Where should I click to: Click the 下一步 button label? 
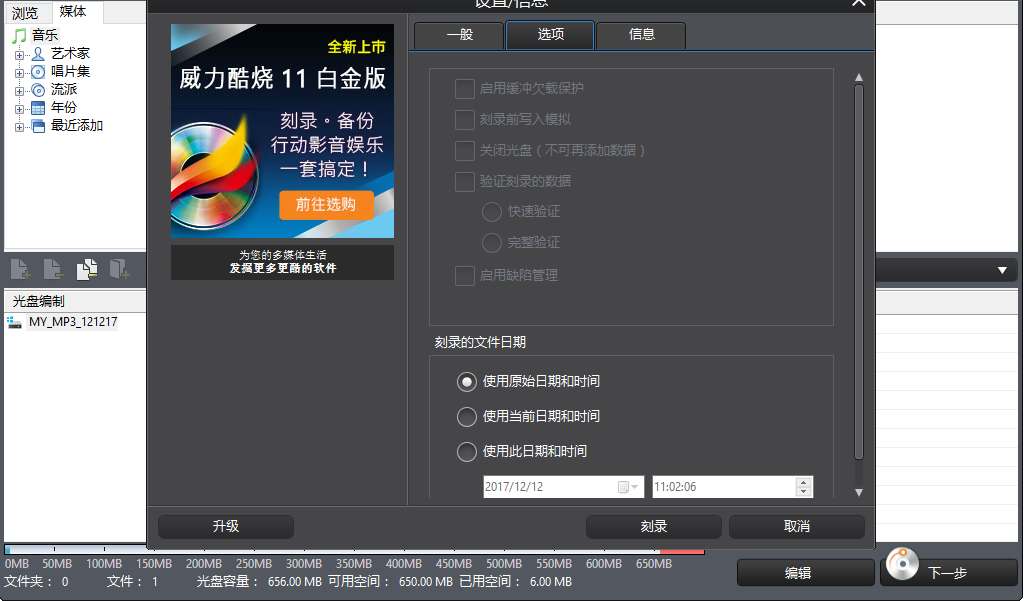coord(948,574)
